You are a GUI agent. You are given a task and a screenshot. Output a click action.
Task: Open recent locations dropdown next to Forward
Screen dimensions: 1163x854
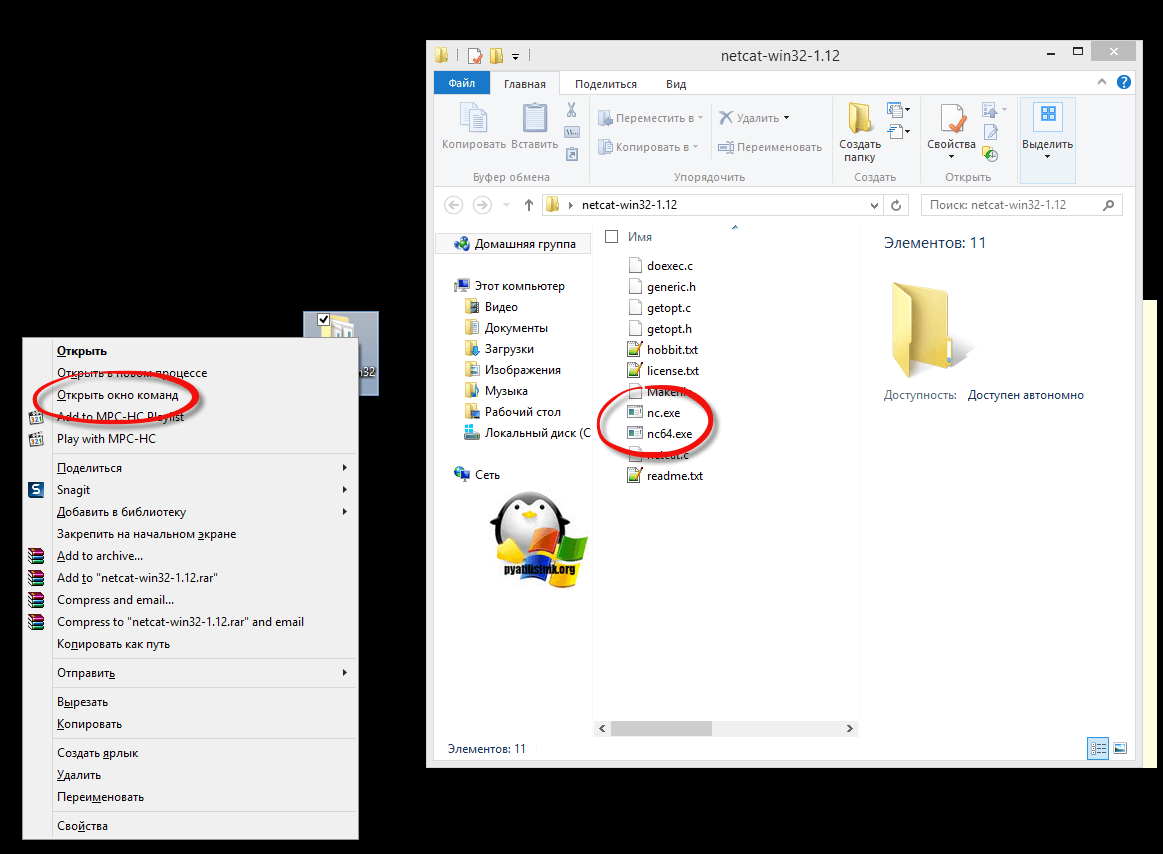[x=507, y=205]
